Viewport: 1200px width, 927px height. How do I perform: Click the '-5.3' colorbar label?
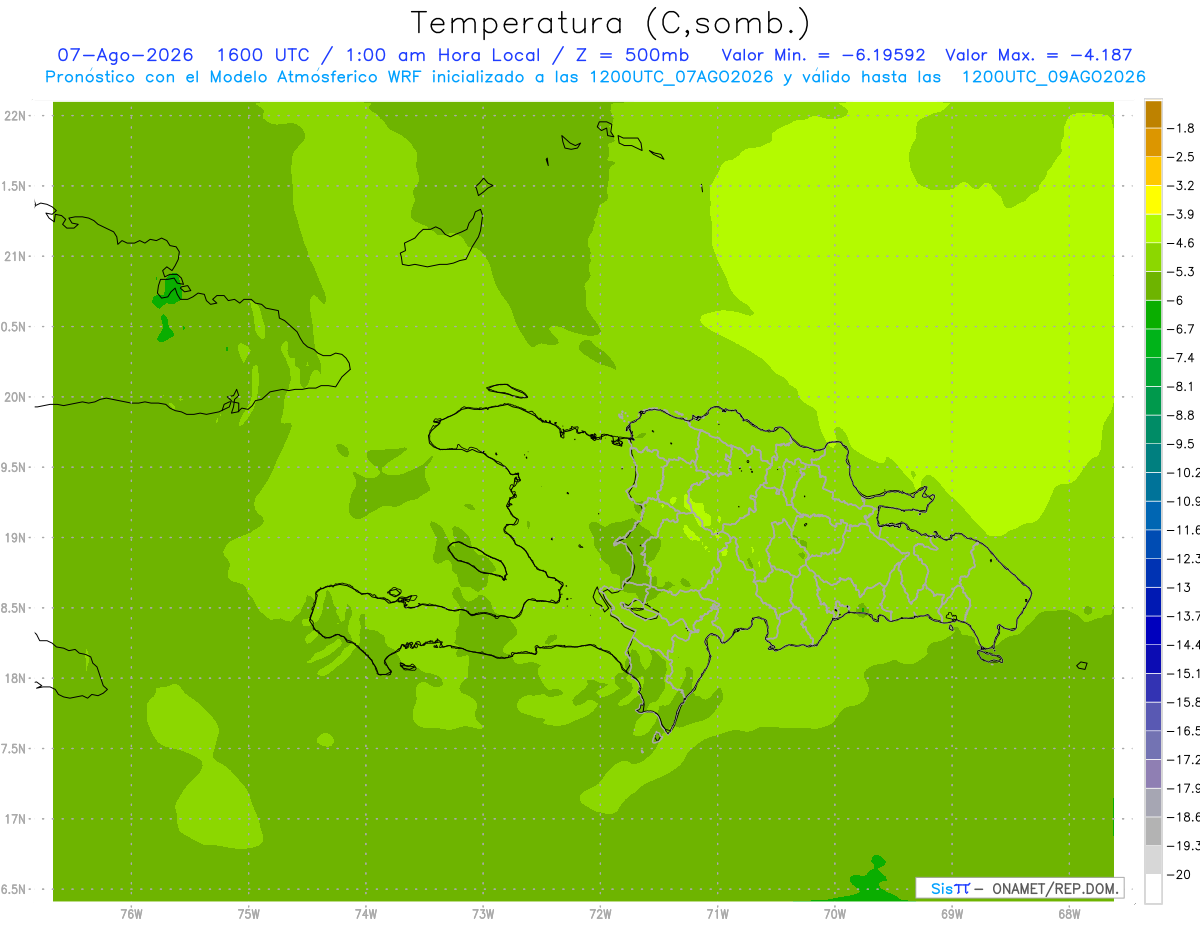point(1181,272)
